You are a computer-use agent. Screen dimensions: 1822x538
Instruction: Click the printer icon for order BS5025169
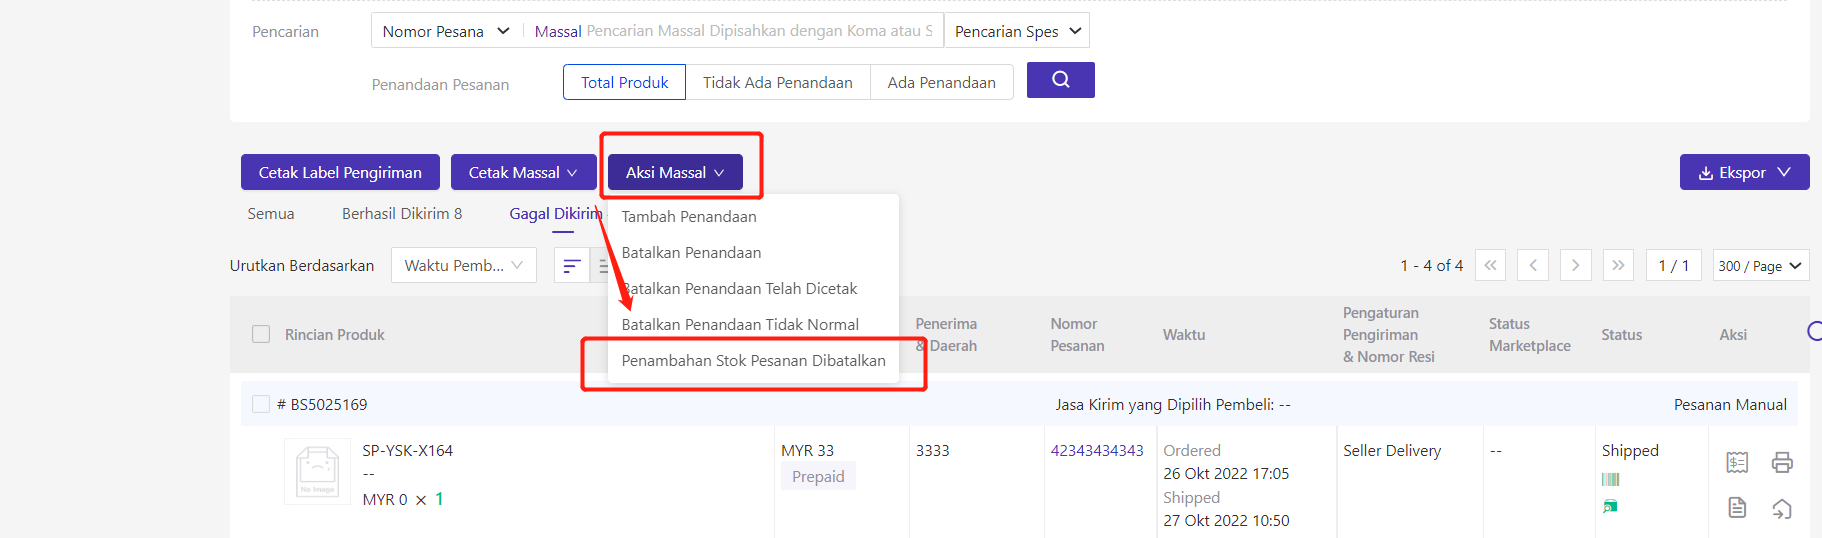pos(1782,462)
